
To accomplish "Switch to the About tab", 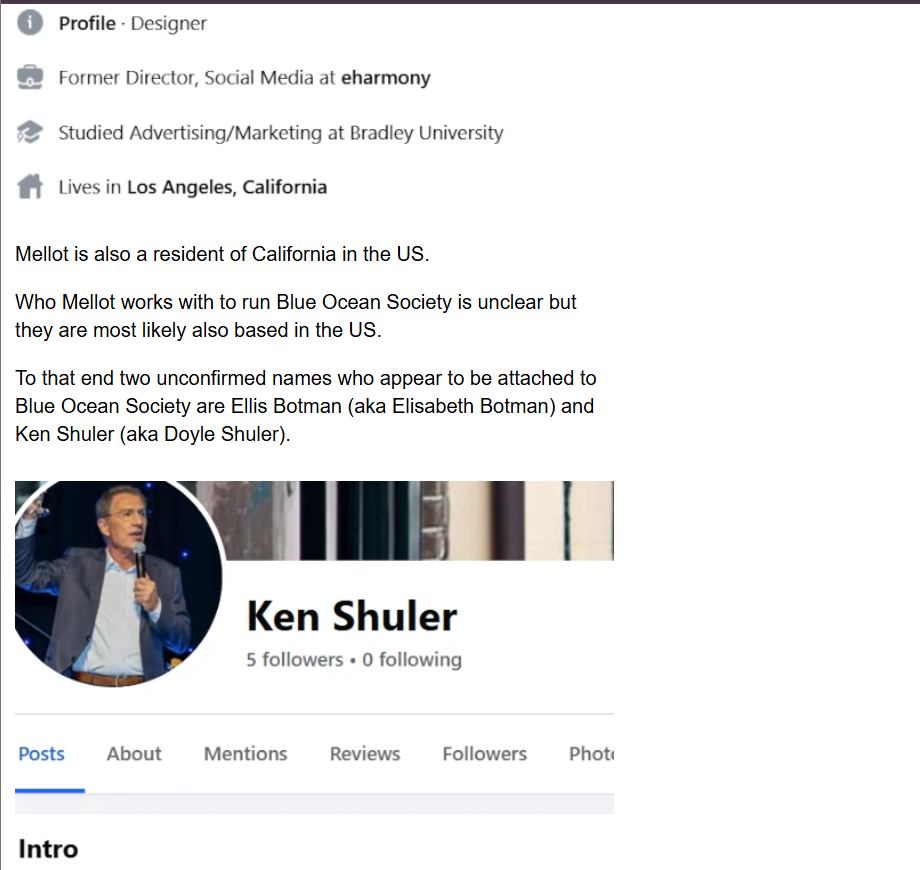I will pos(134,753).
